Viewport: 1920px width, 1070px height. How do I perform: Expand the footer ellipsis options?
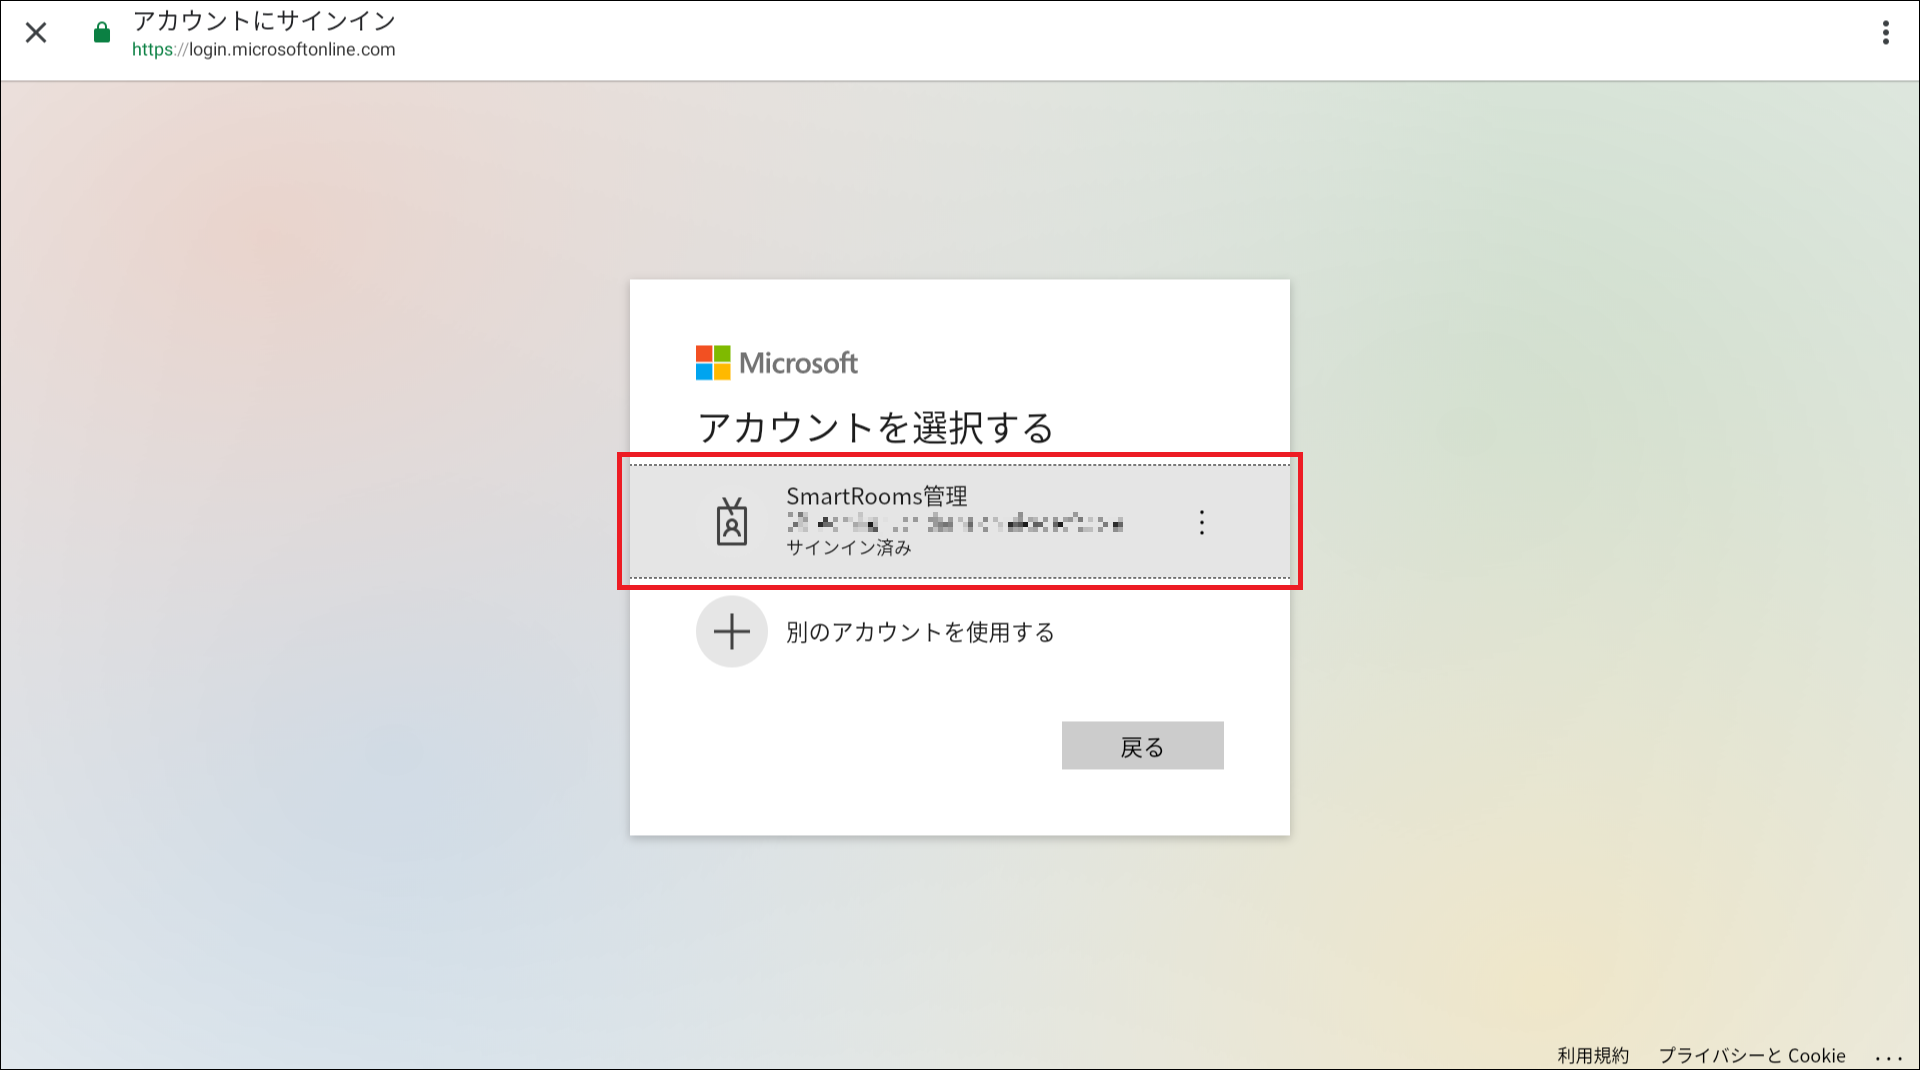[1888, 1056]
